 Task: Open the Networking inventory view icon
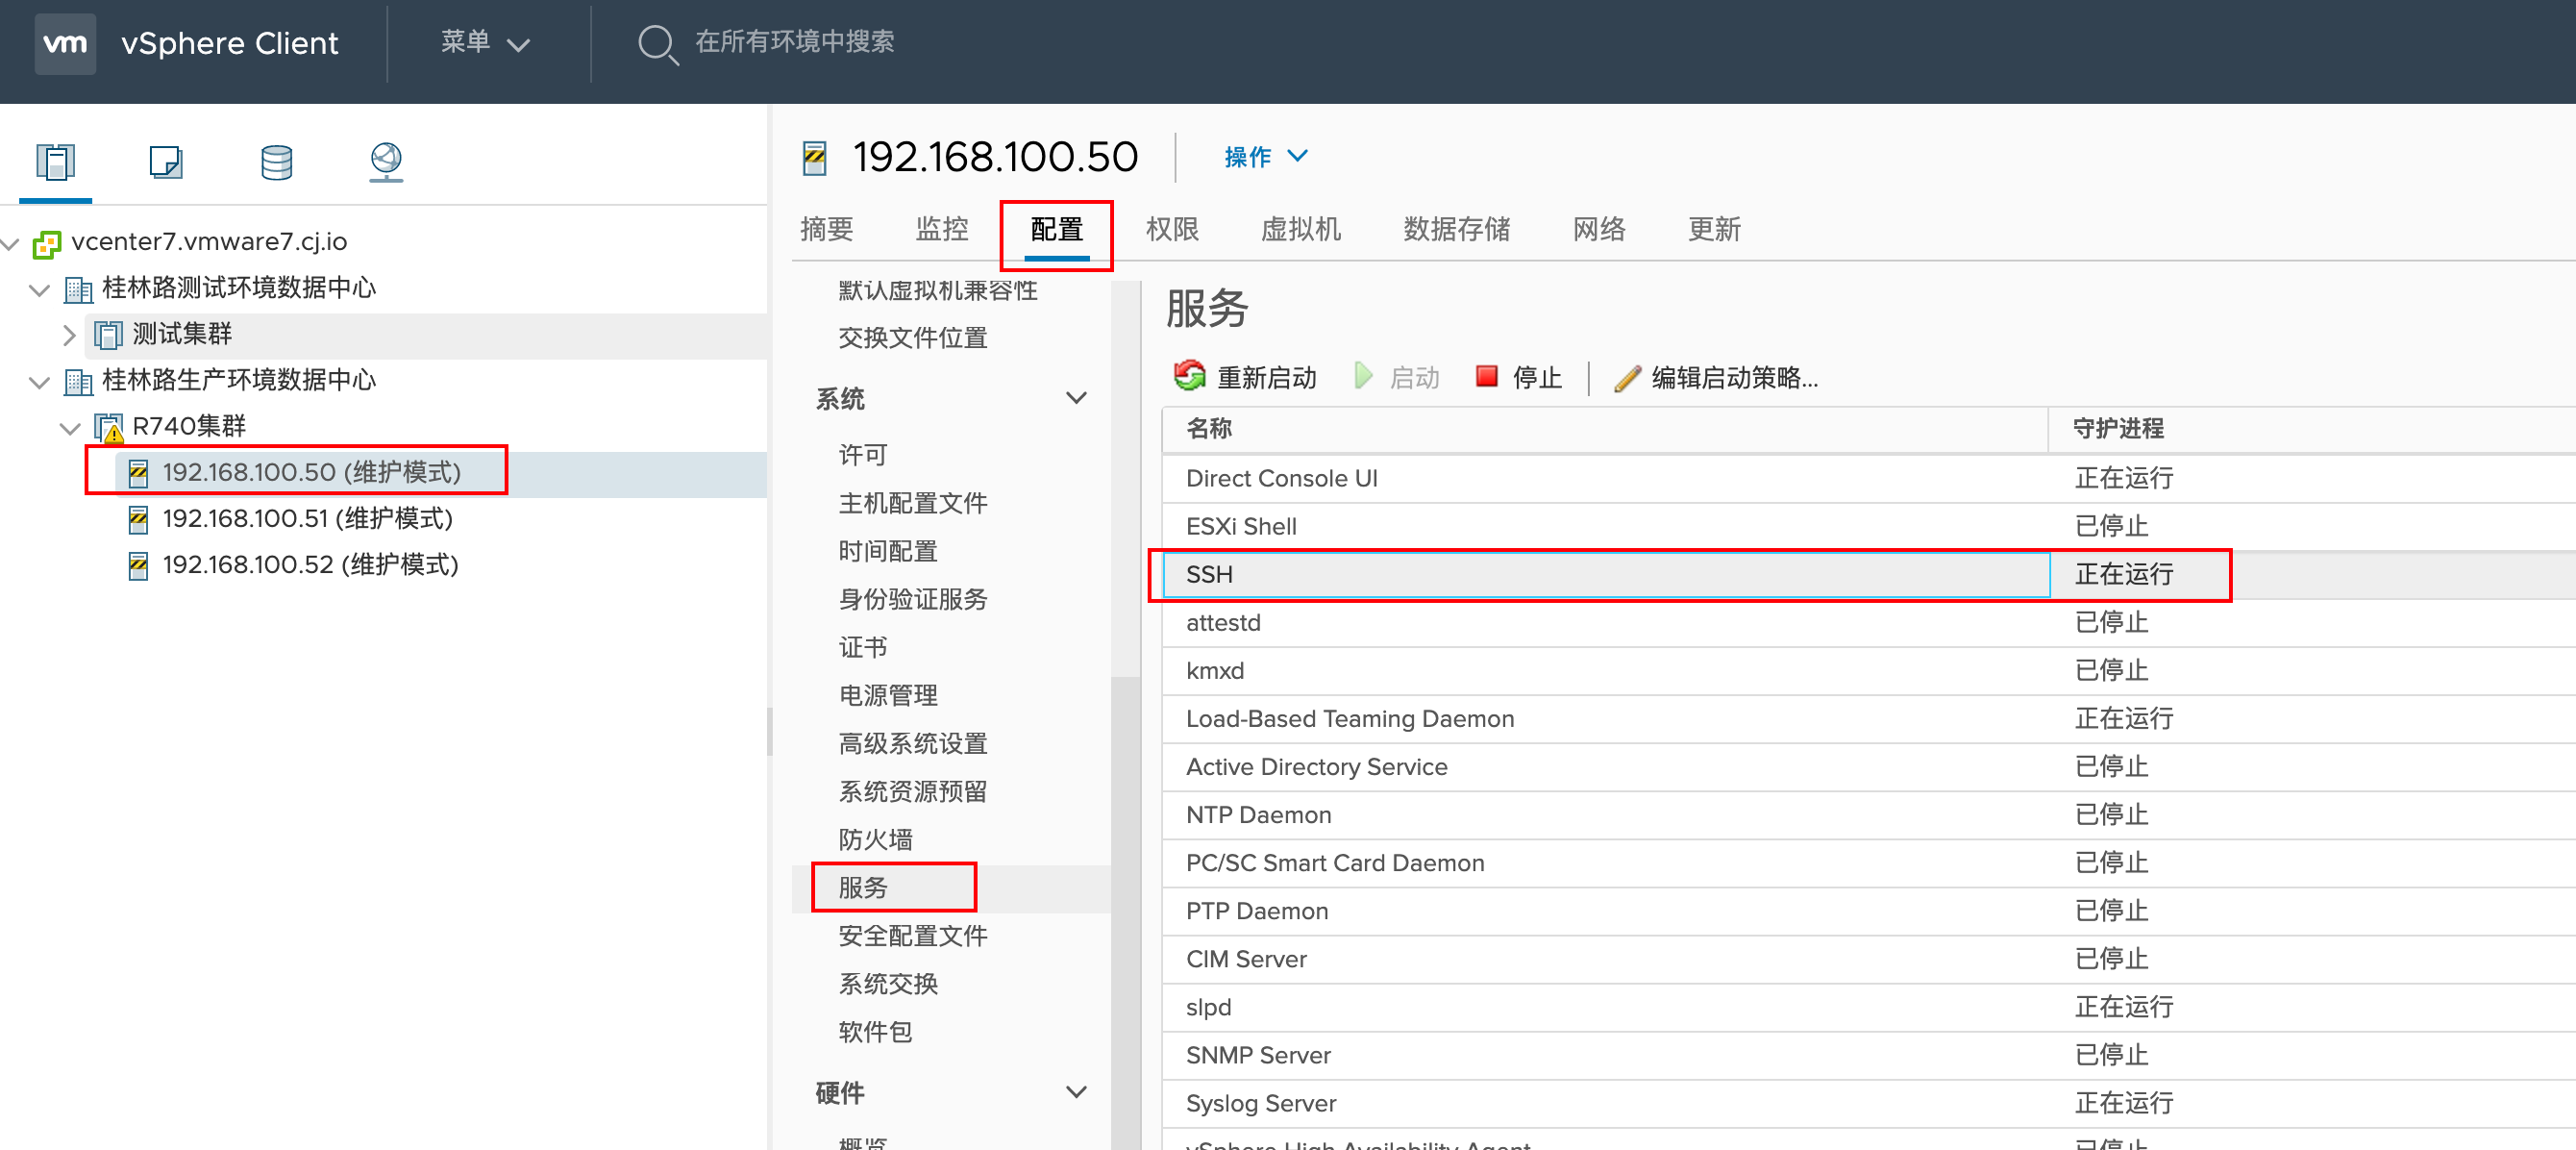[386, 161]
